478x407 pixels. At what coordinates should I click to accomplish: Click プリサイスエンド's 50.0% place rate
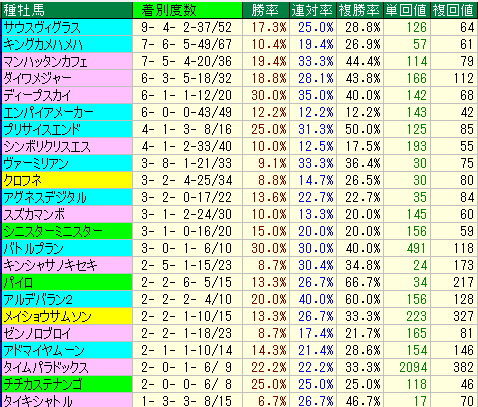click(363, 129)
